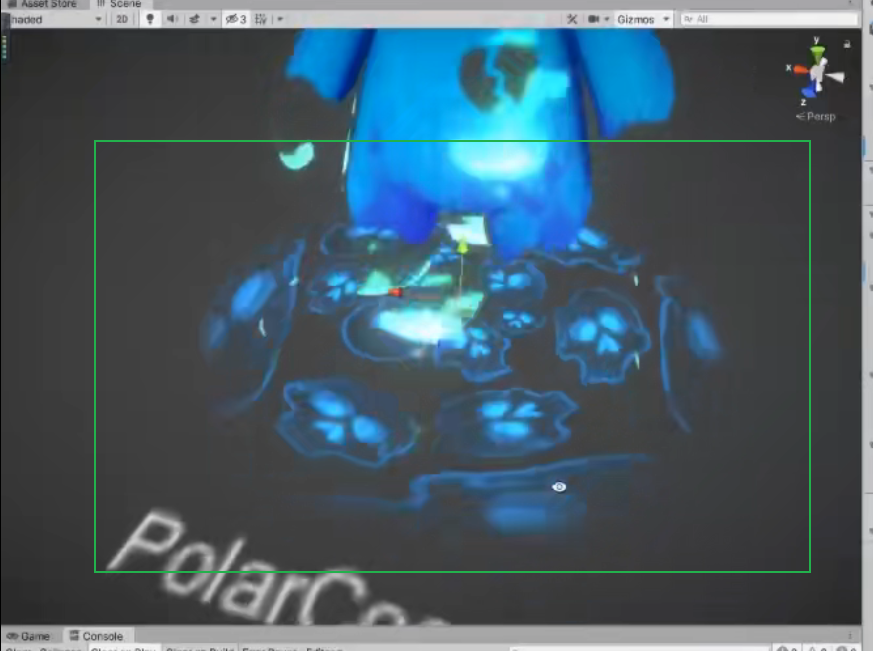Click the green Y axis cone on orientation gizmo
Image resolution: width=873 pixels, height=651 pixels.
(x=817, y=54)
